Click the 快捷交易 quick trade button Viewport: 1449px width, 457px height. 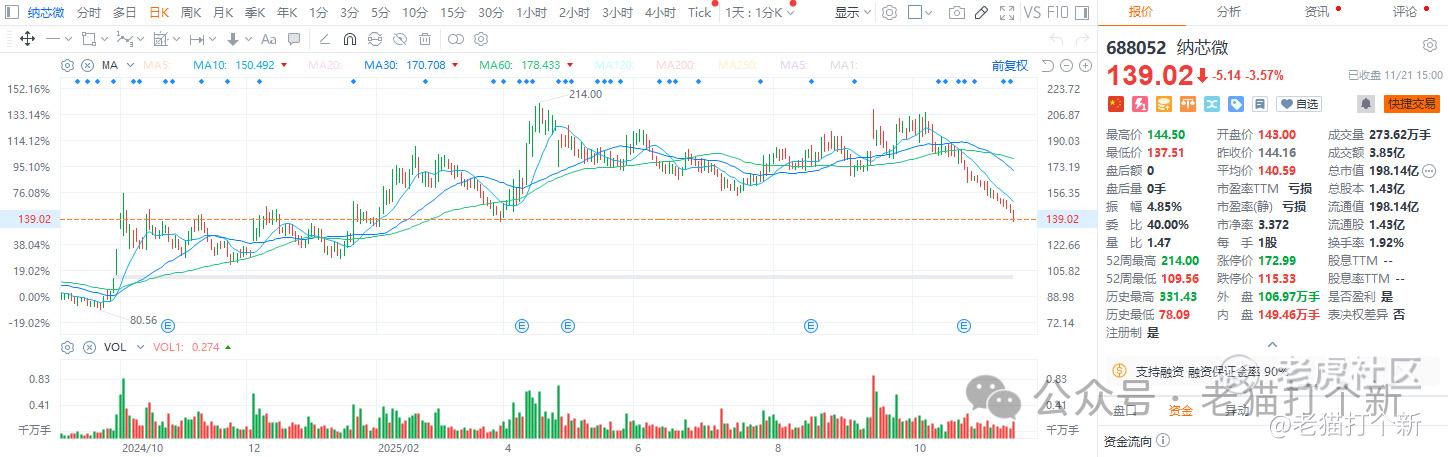tap(1411, 104)
